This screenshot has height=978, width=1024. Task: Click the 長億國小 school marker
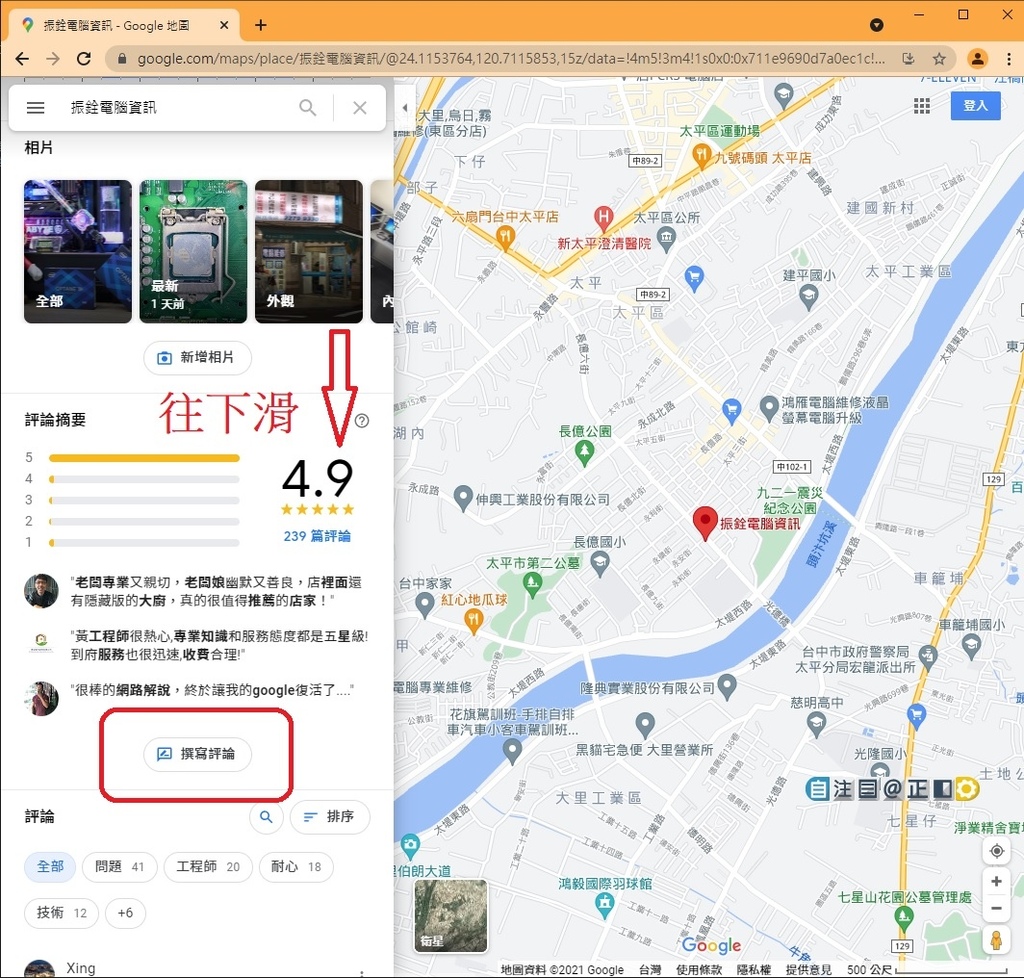click(600, 561)
